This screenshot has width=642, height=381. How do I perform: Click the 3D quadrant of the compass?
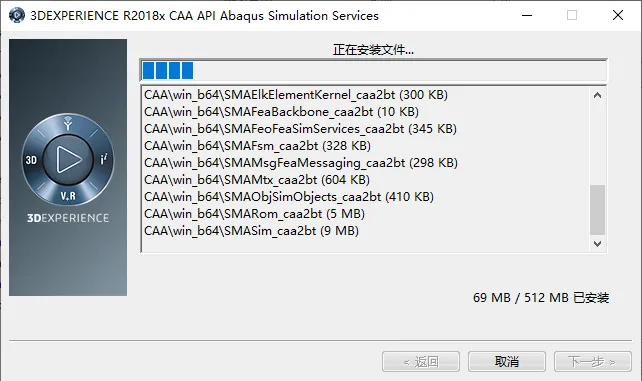coord(32,160)
